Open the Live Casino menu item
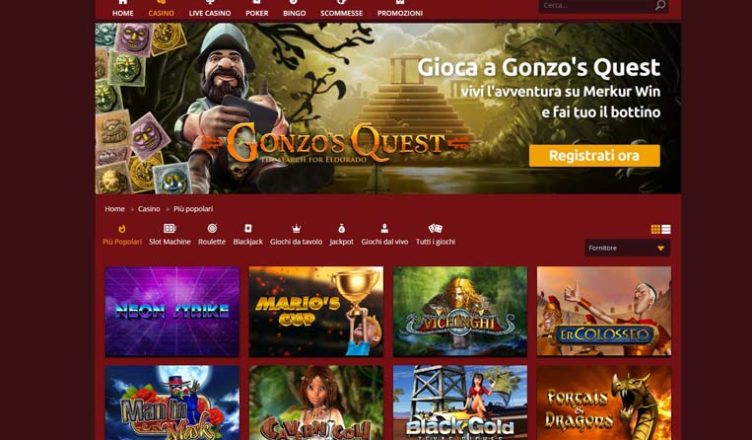752x440 pixels. coord(210,13)
